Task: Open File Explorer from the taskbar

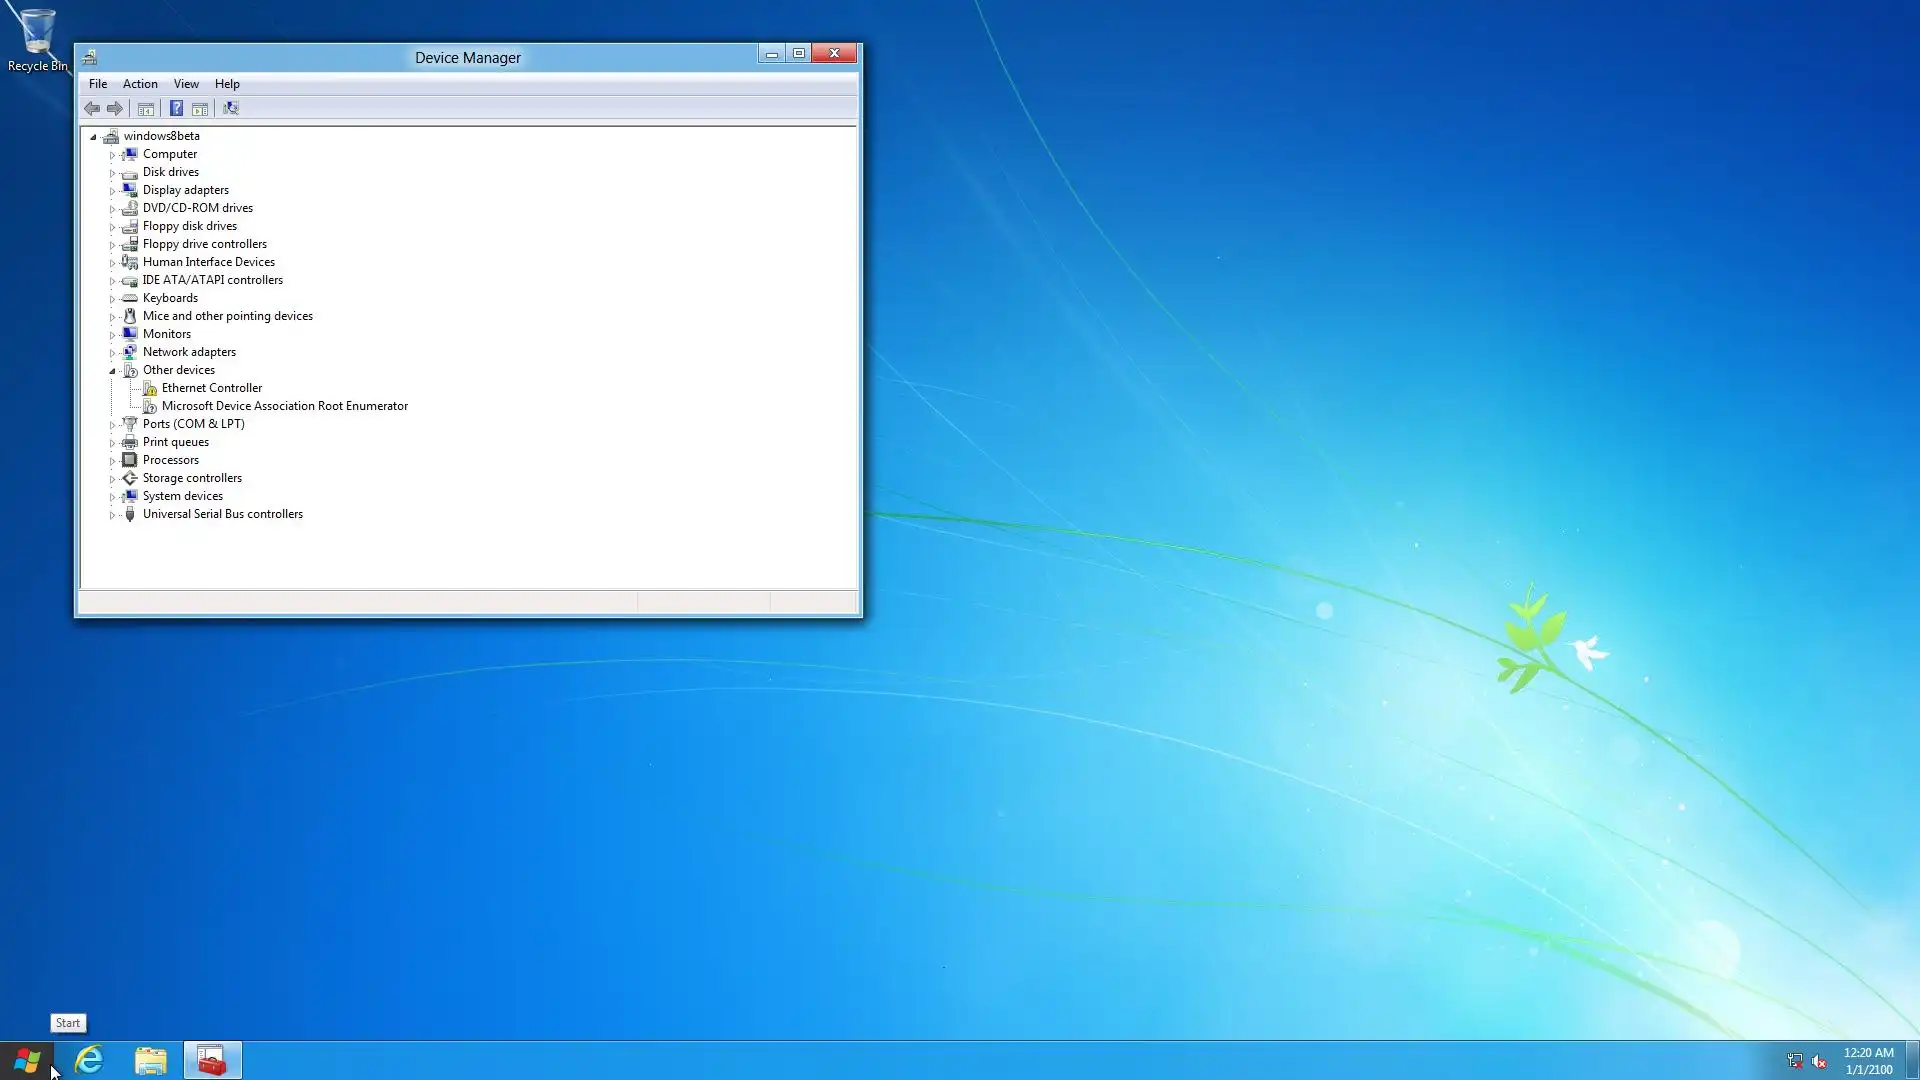Action: 151,1060
